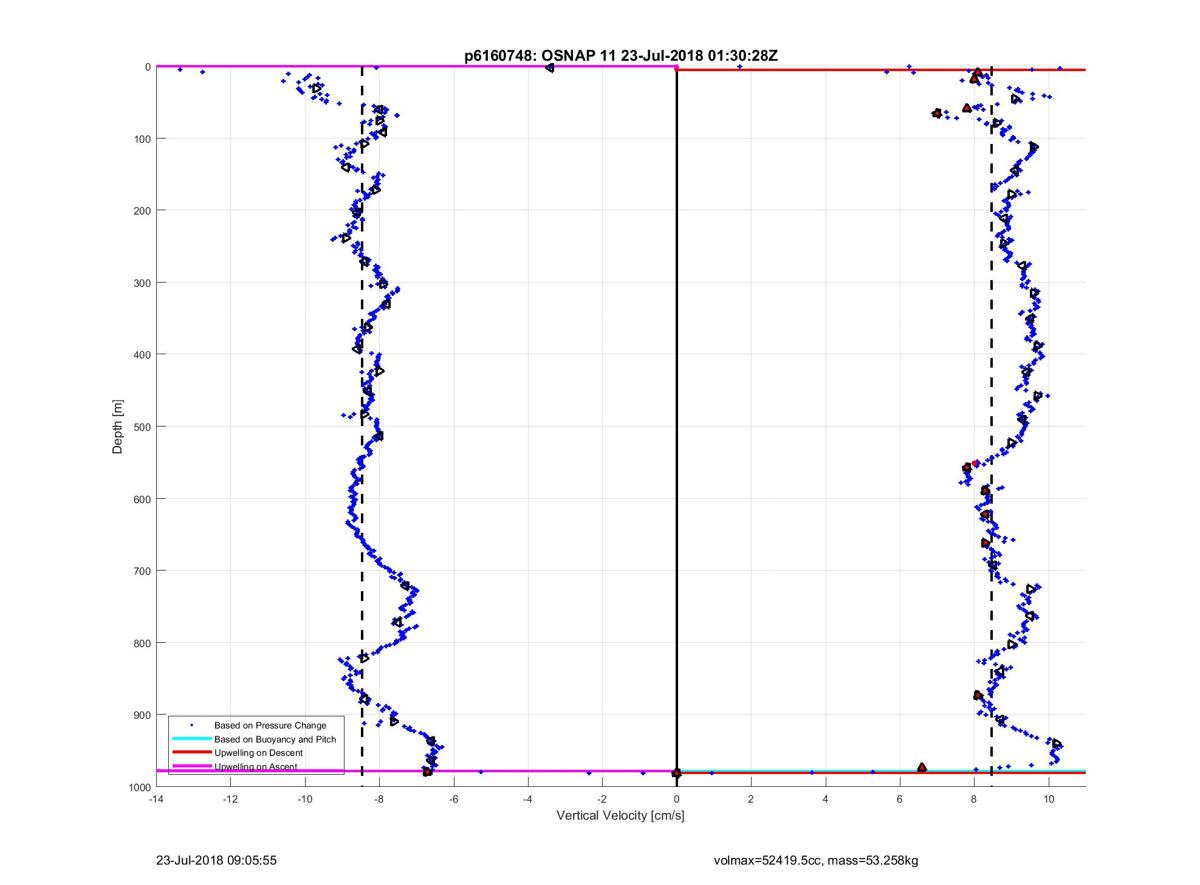
Task: Click the red line sample in legend
Action: tap(190, 753)
